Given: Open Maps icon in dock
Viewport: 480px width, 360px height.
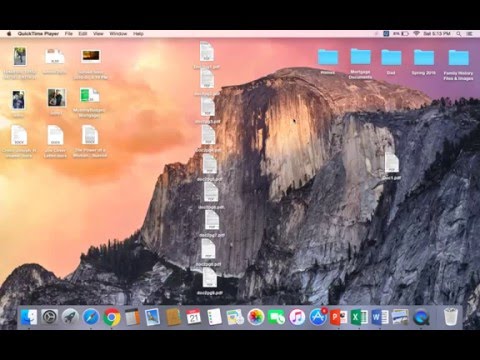Looking at the screenshot, I should (x=235, y=317).
